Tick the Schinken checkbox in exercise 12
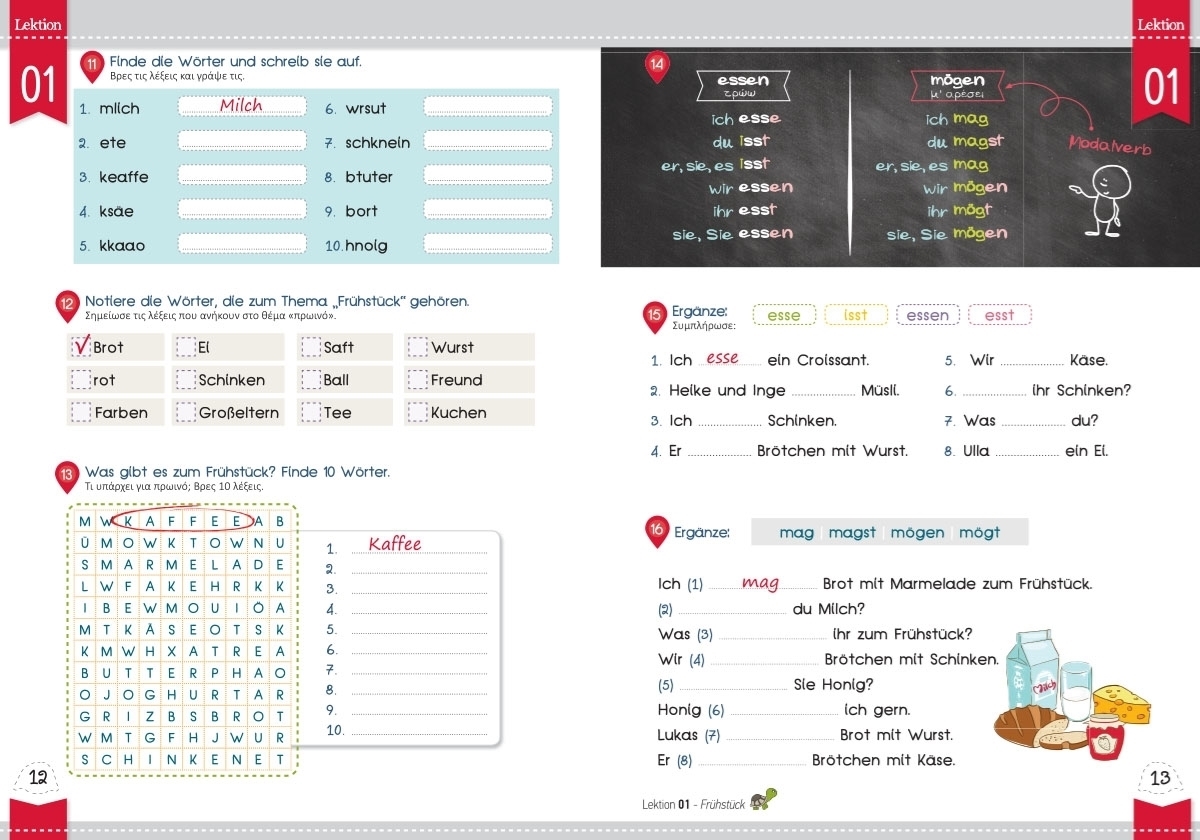 click(x=186, y=380)
